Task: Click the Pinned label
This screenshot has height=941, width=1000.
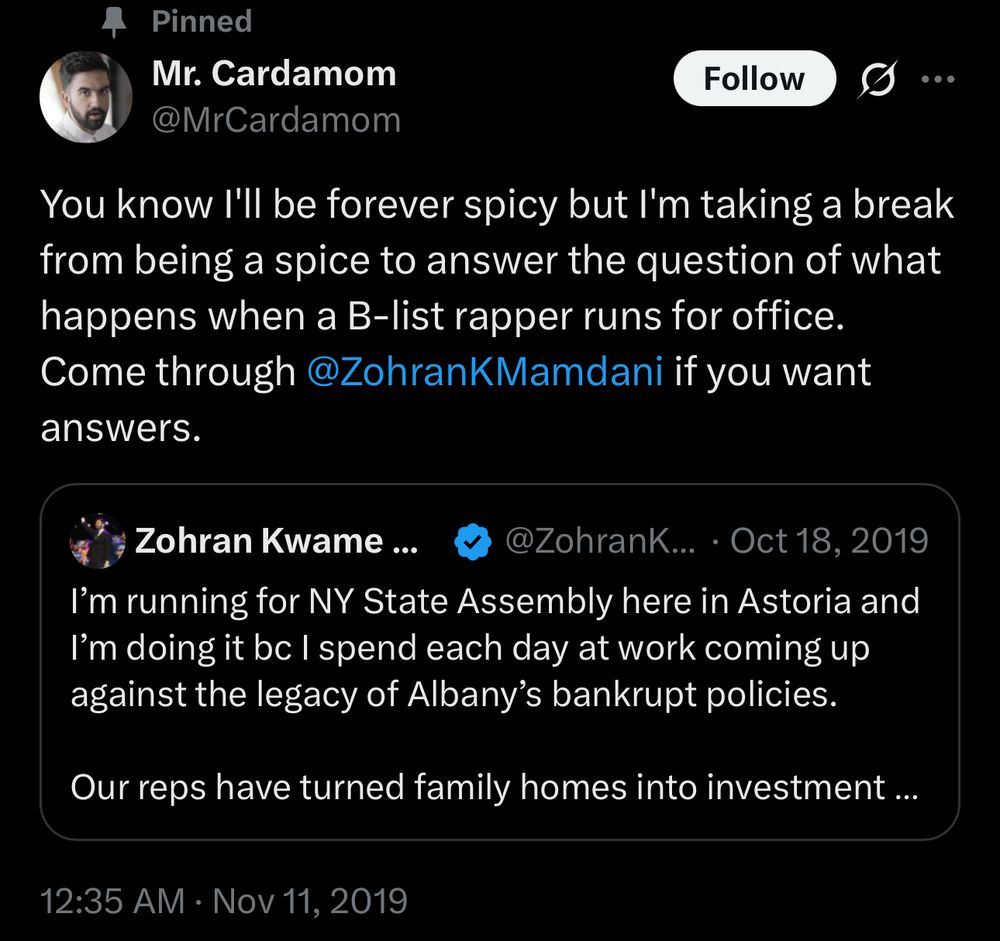Action: pos(202,21)
